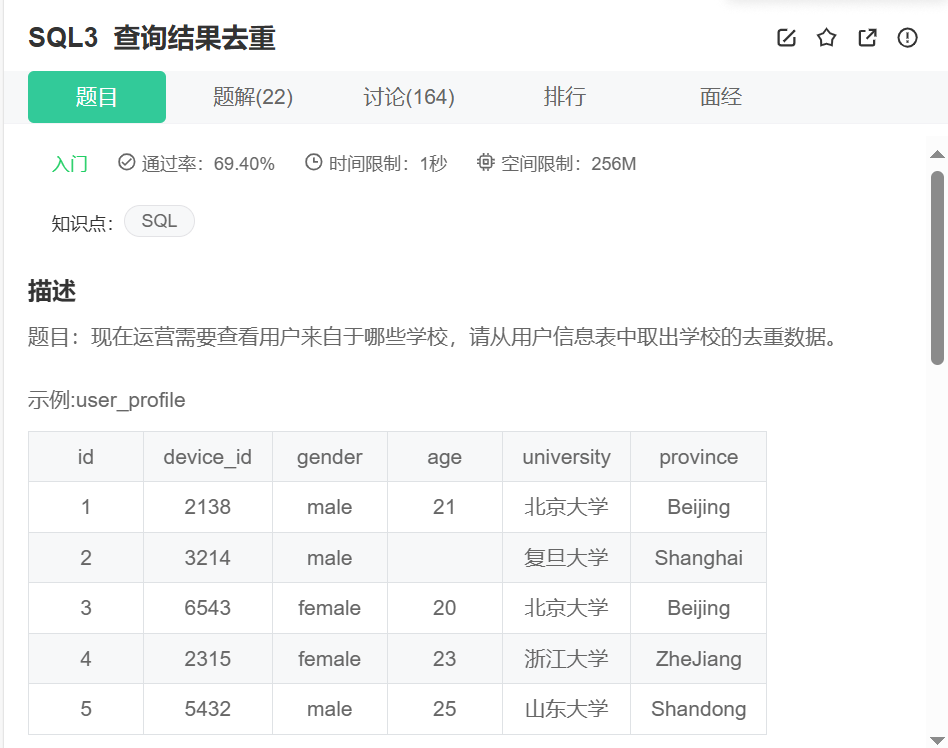Click the 描述 section heading

click(52, 291)
